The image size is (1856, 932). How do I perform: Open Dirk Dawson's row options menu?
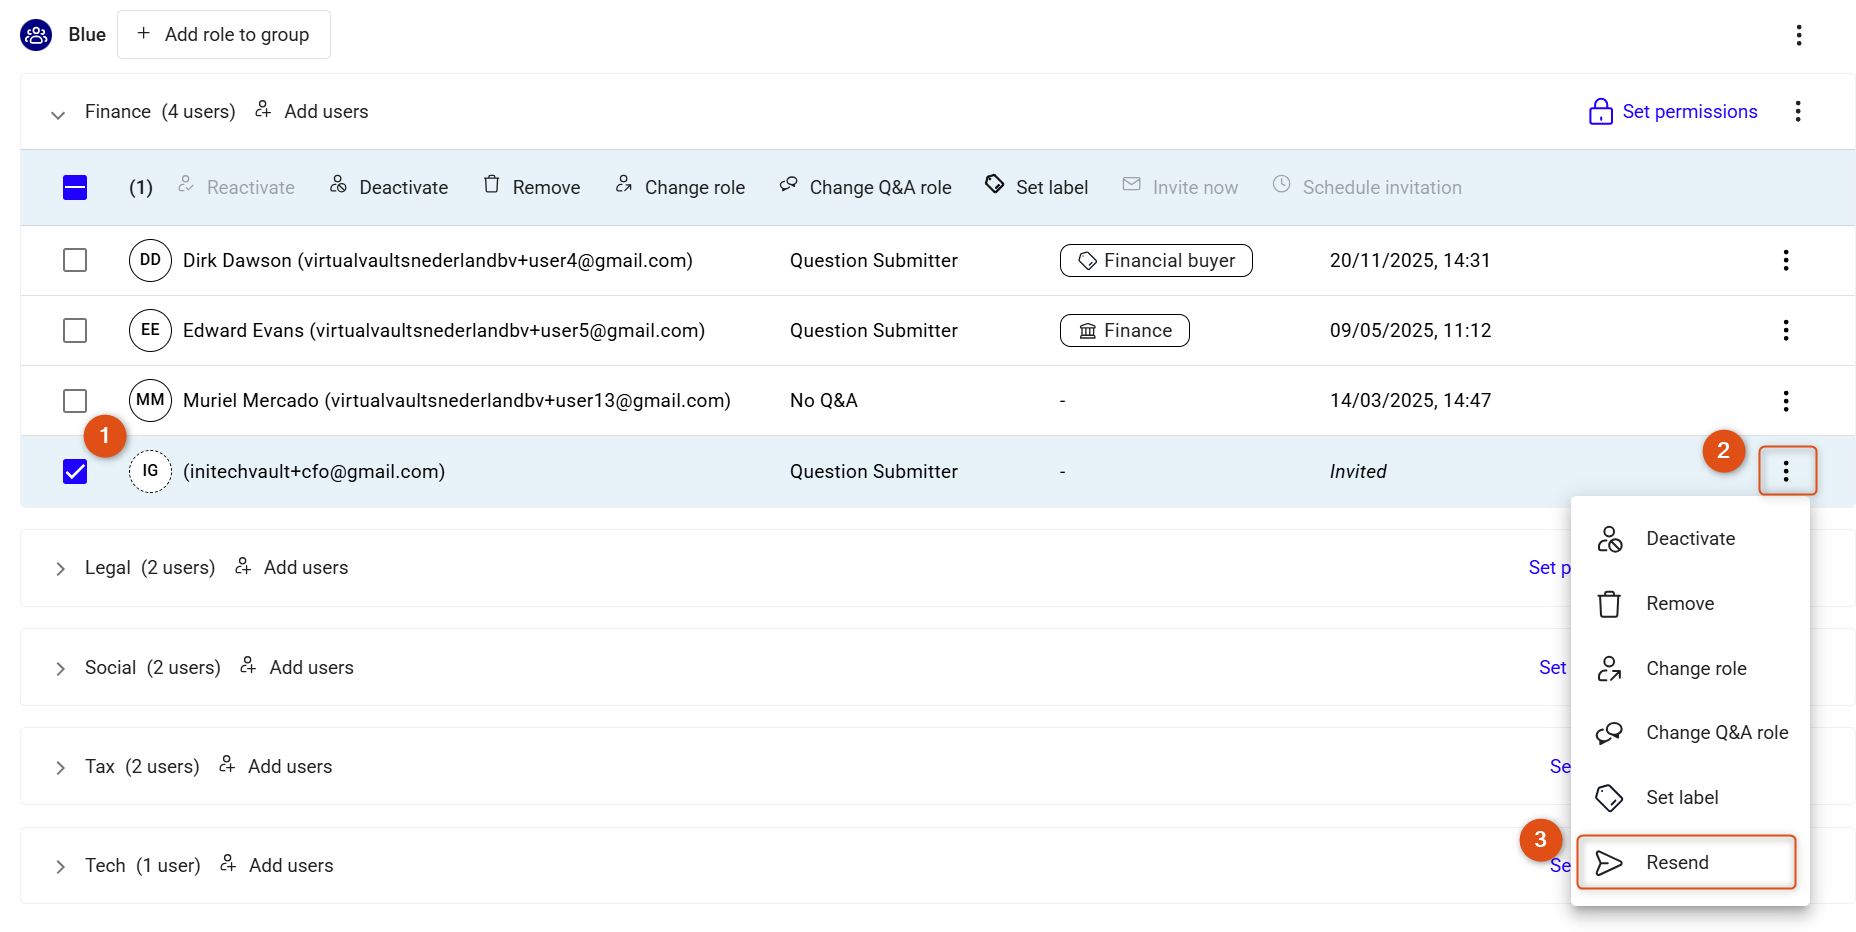coord(1785,261)
